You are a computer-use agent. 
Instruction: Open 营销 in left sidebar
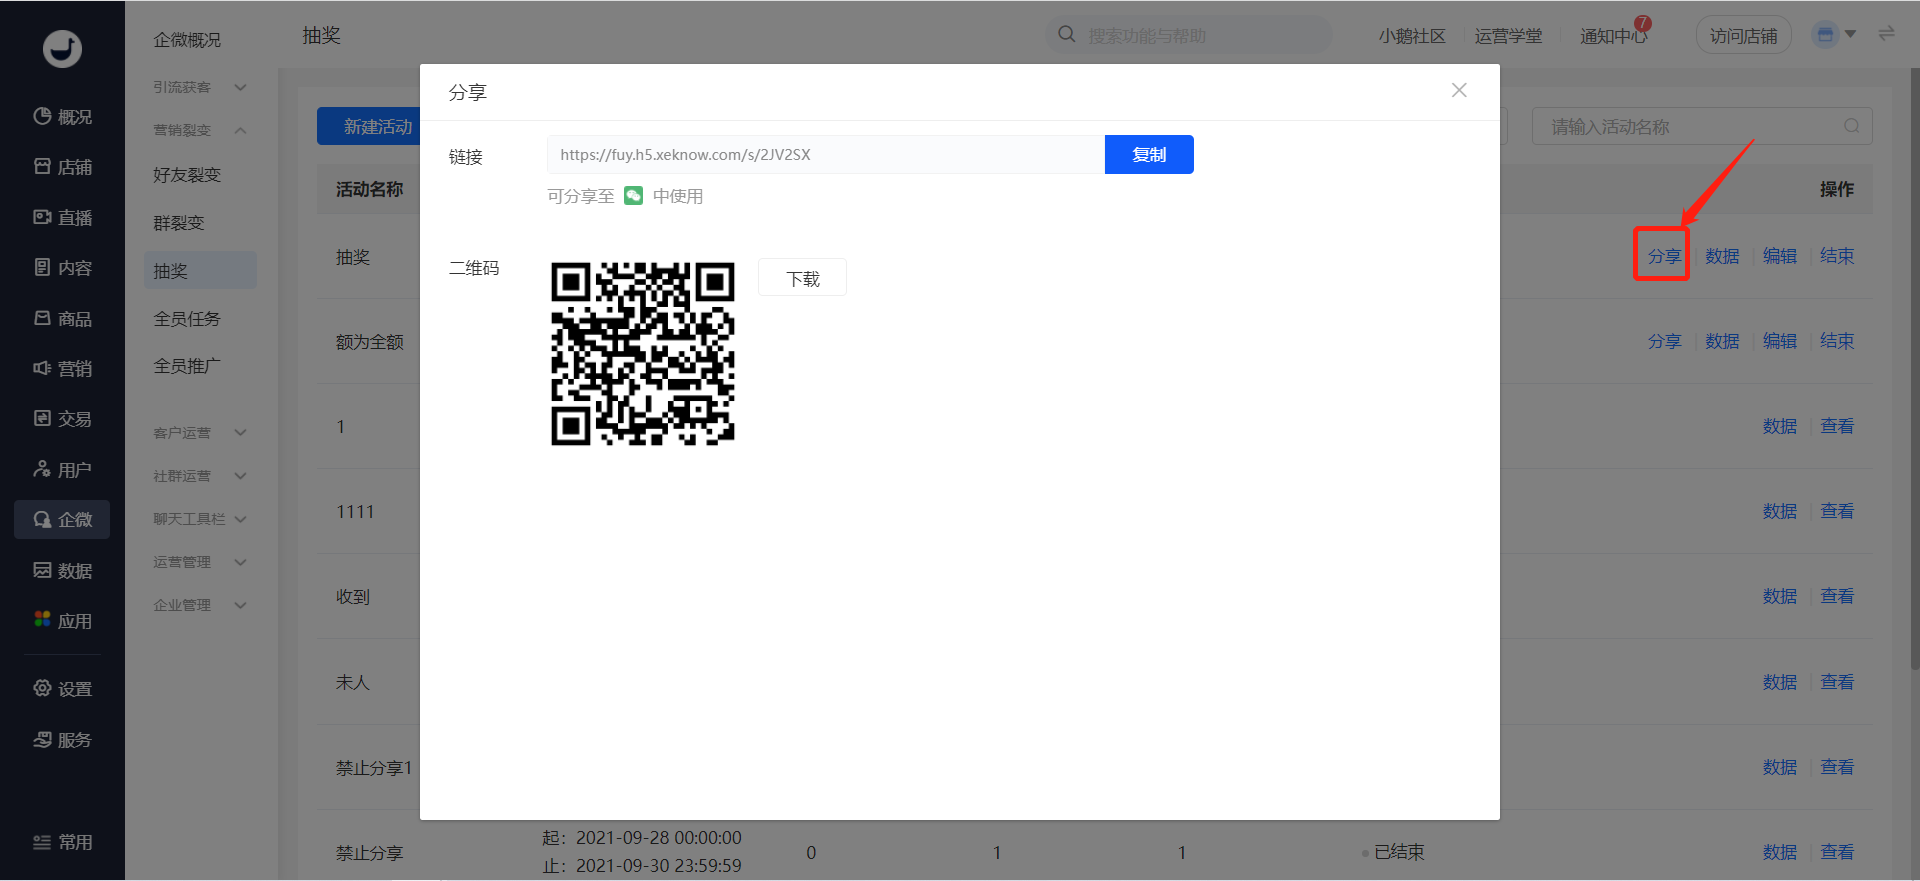(x=62, y=369)
